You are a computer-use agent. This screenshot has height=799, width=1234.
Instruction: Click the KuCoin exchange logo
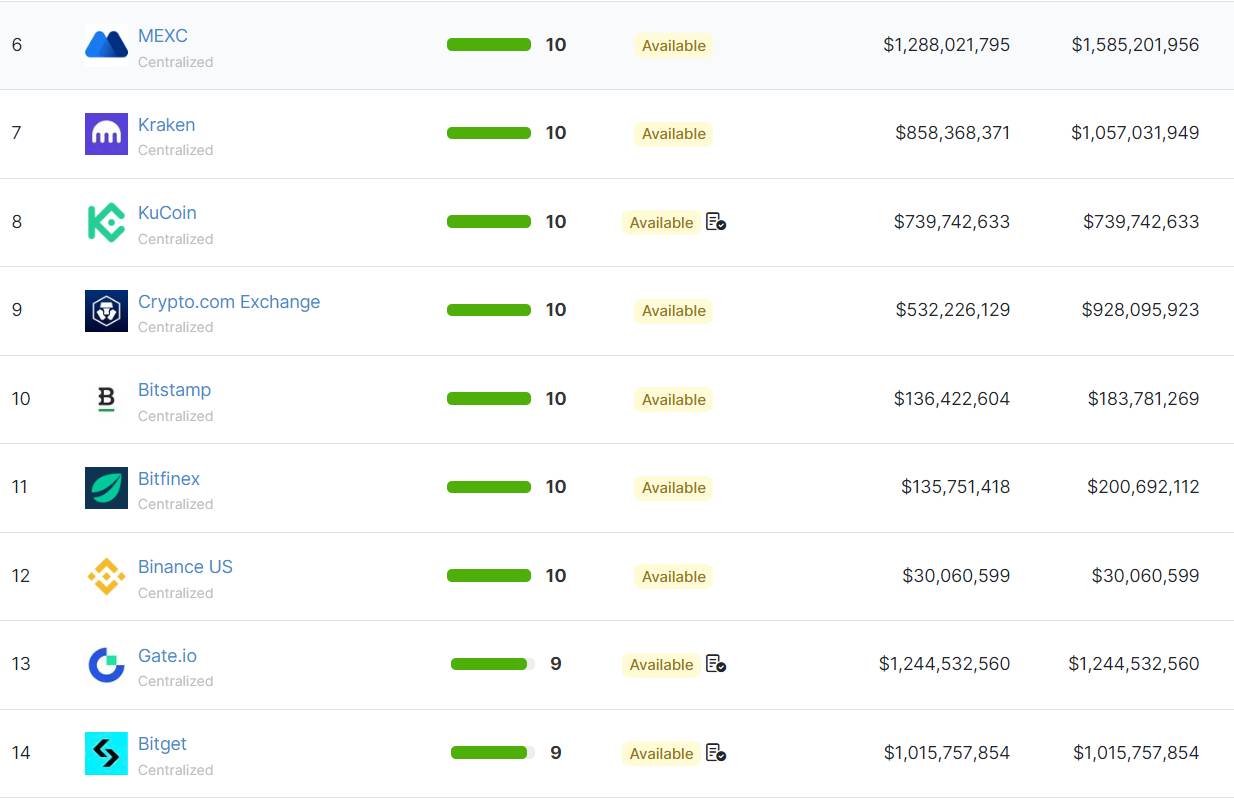tap(106, 222)
